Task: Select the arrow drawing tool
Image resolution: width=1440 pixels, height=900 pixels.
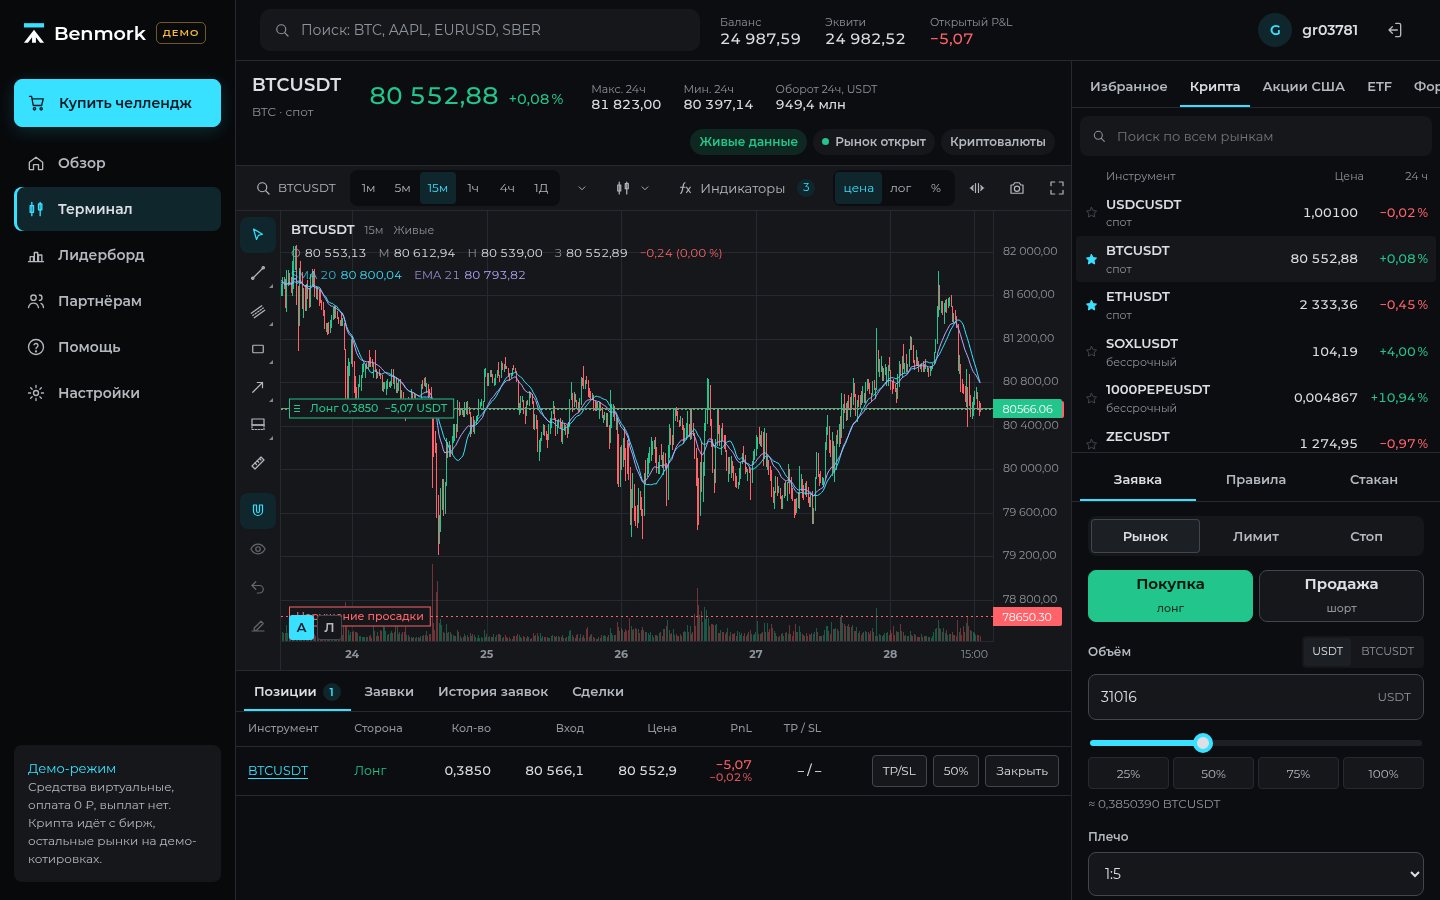Action: 258,387
